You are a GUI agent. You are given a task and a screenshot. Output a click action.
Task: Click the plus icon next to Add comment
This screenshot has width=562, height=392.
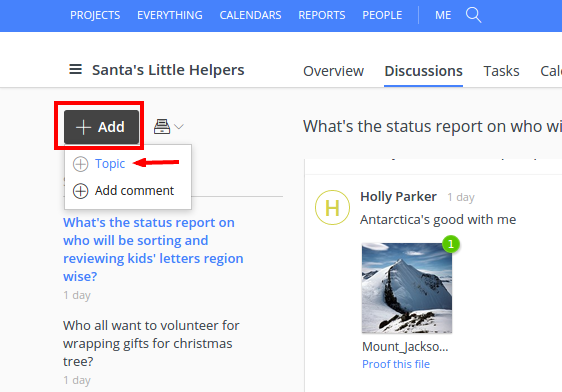point(80,191)
